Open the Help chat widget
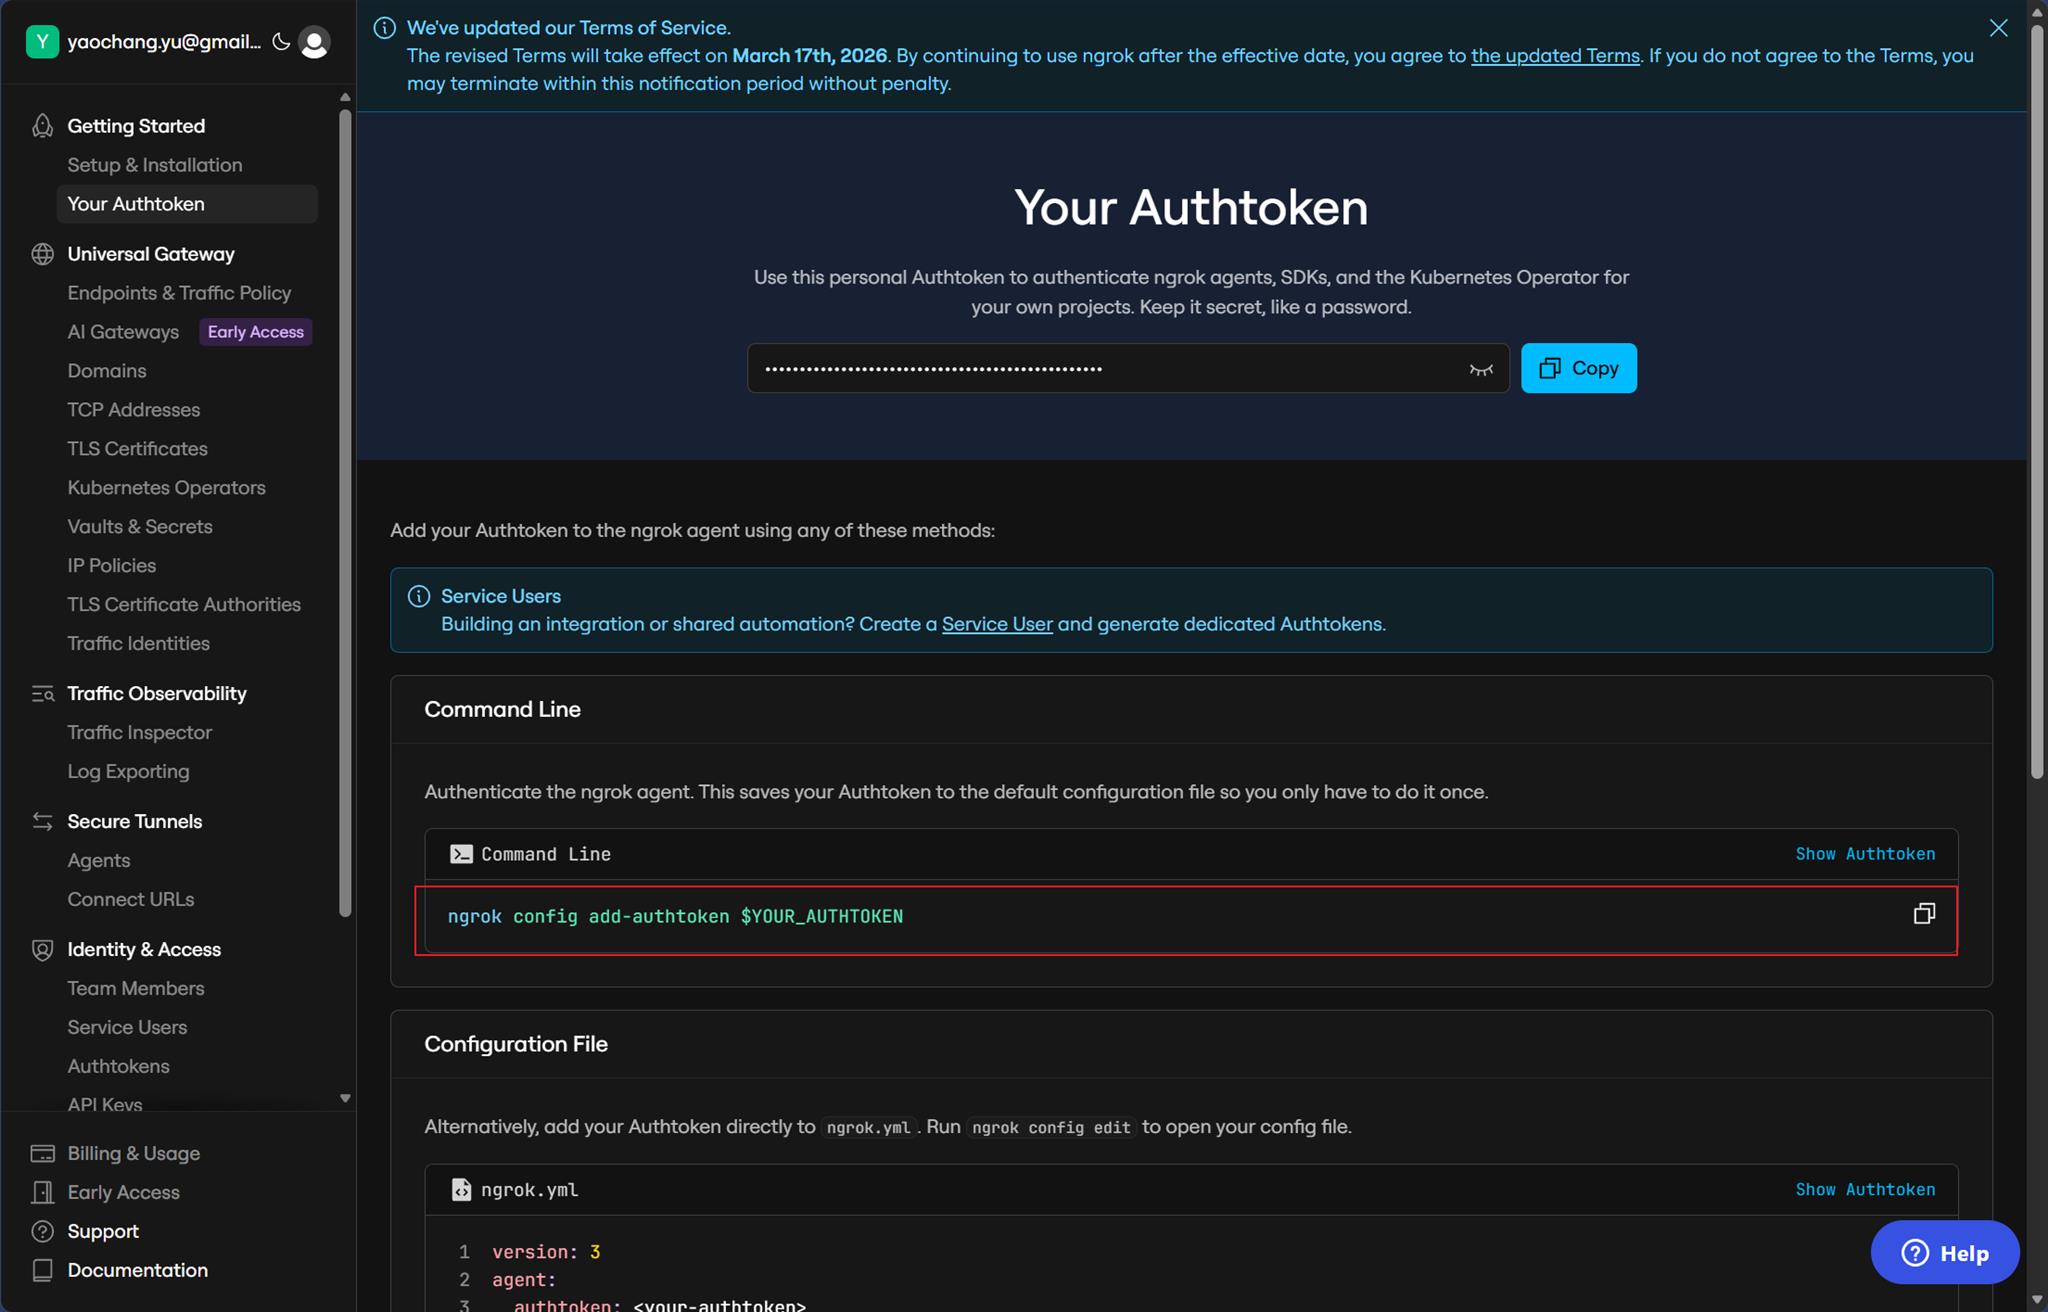 pos(1944,1253)
